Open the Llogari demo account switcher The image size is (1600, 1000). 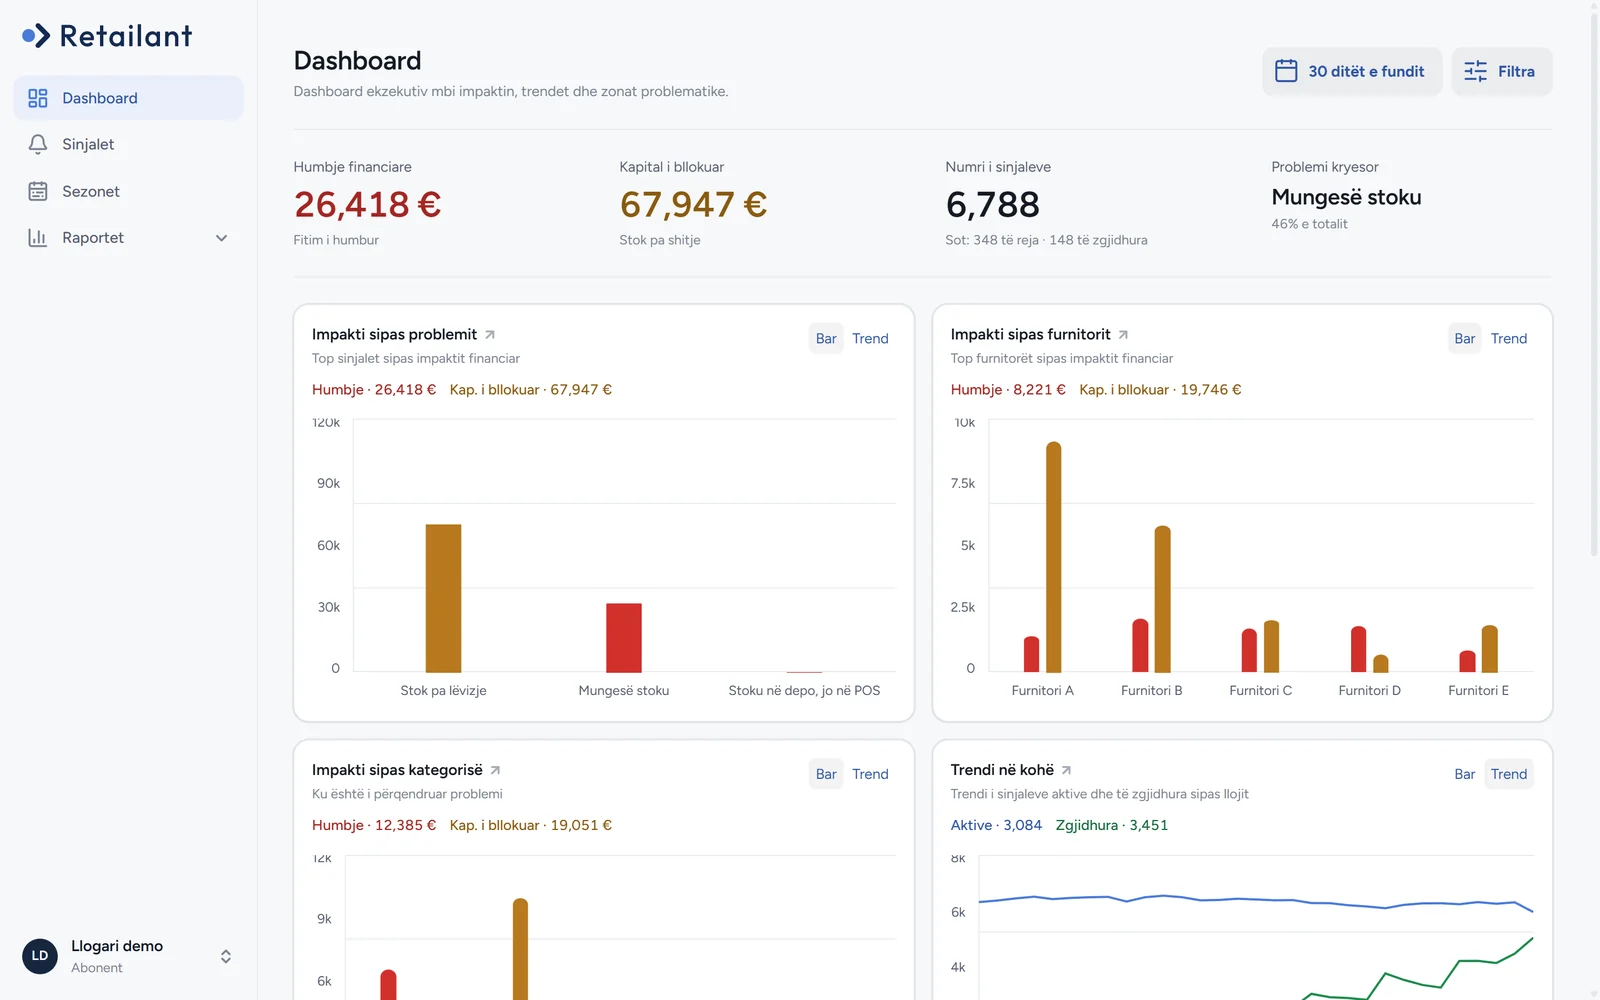(x=128, y=956)
